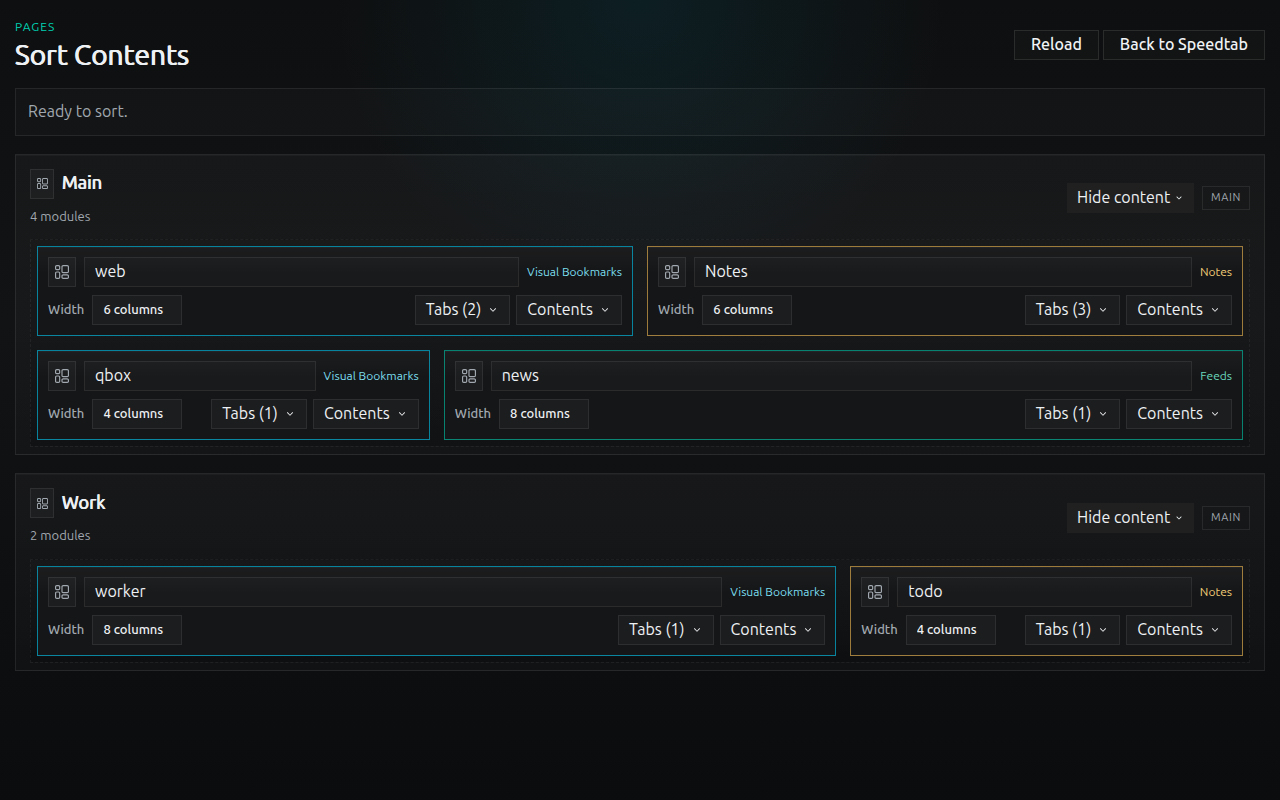Viewport: 1280px width, 800px height.
Task: Expand Tabs (1) dropdown of worker module
Action: pyautogui.click(x=666, y=630)
